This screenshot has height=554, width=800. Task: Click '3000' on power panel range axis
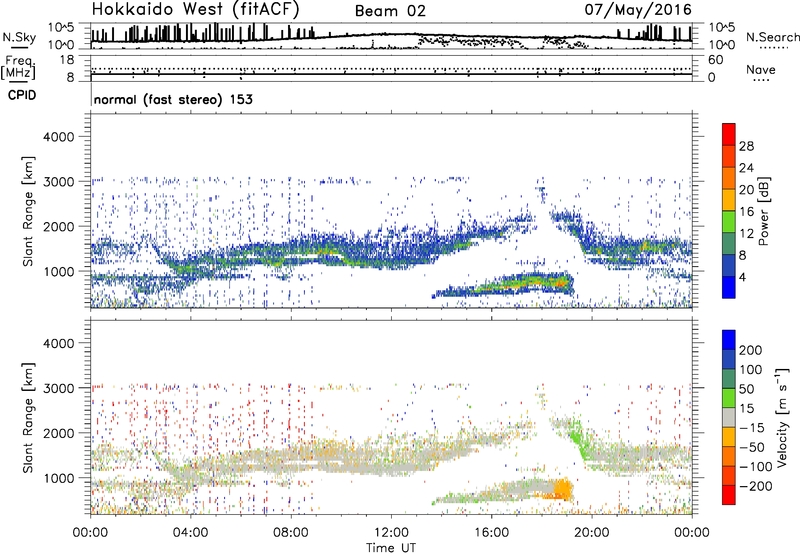[59, 182]
